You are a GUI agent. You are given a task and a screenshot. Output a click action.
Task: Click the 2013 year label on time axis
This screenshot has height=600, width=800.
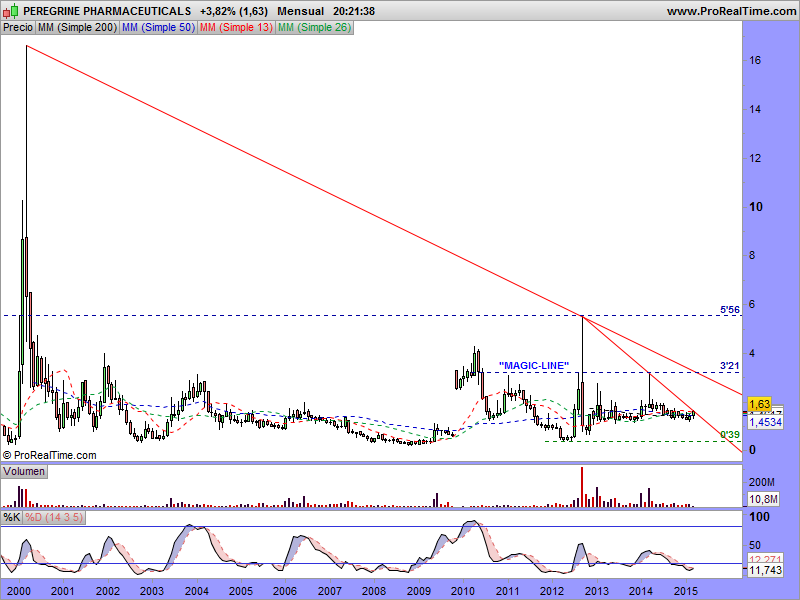[x=596, y=591]
